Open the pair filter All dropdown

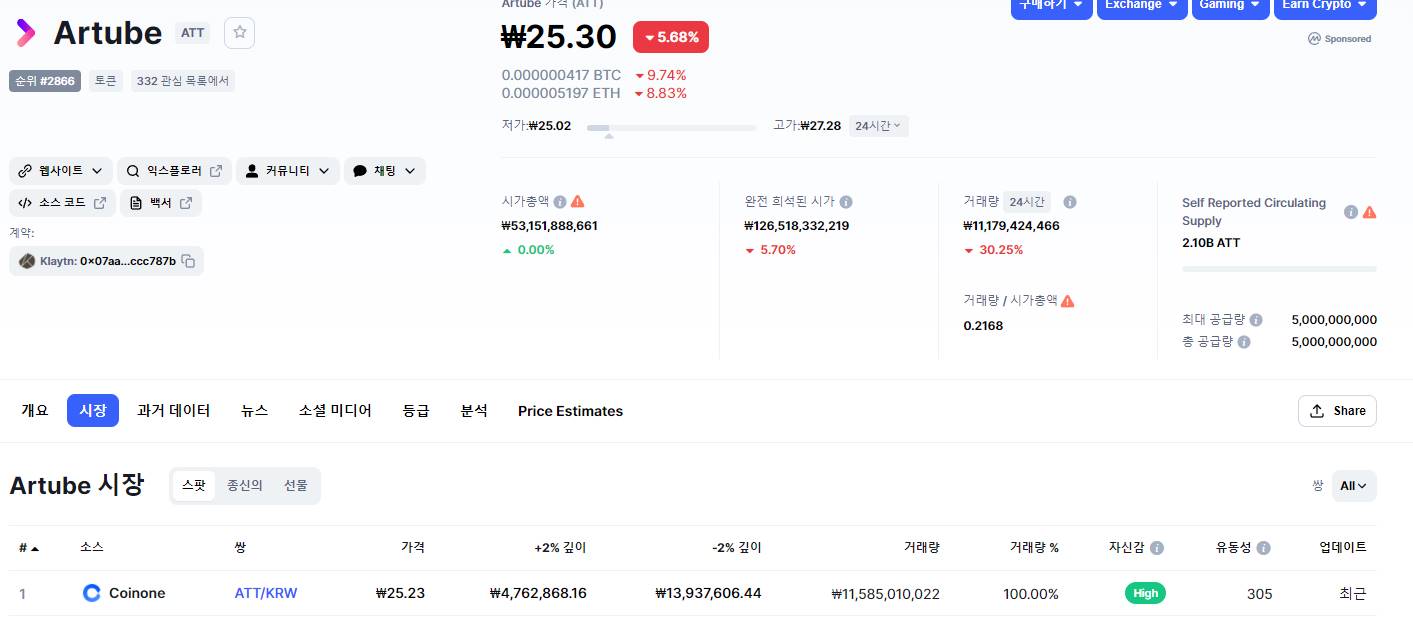1354,486
